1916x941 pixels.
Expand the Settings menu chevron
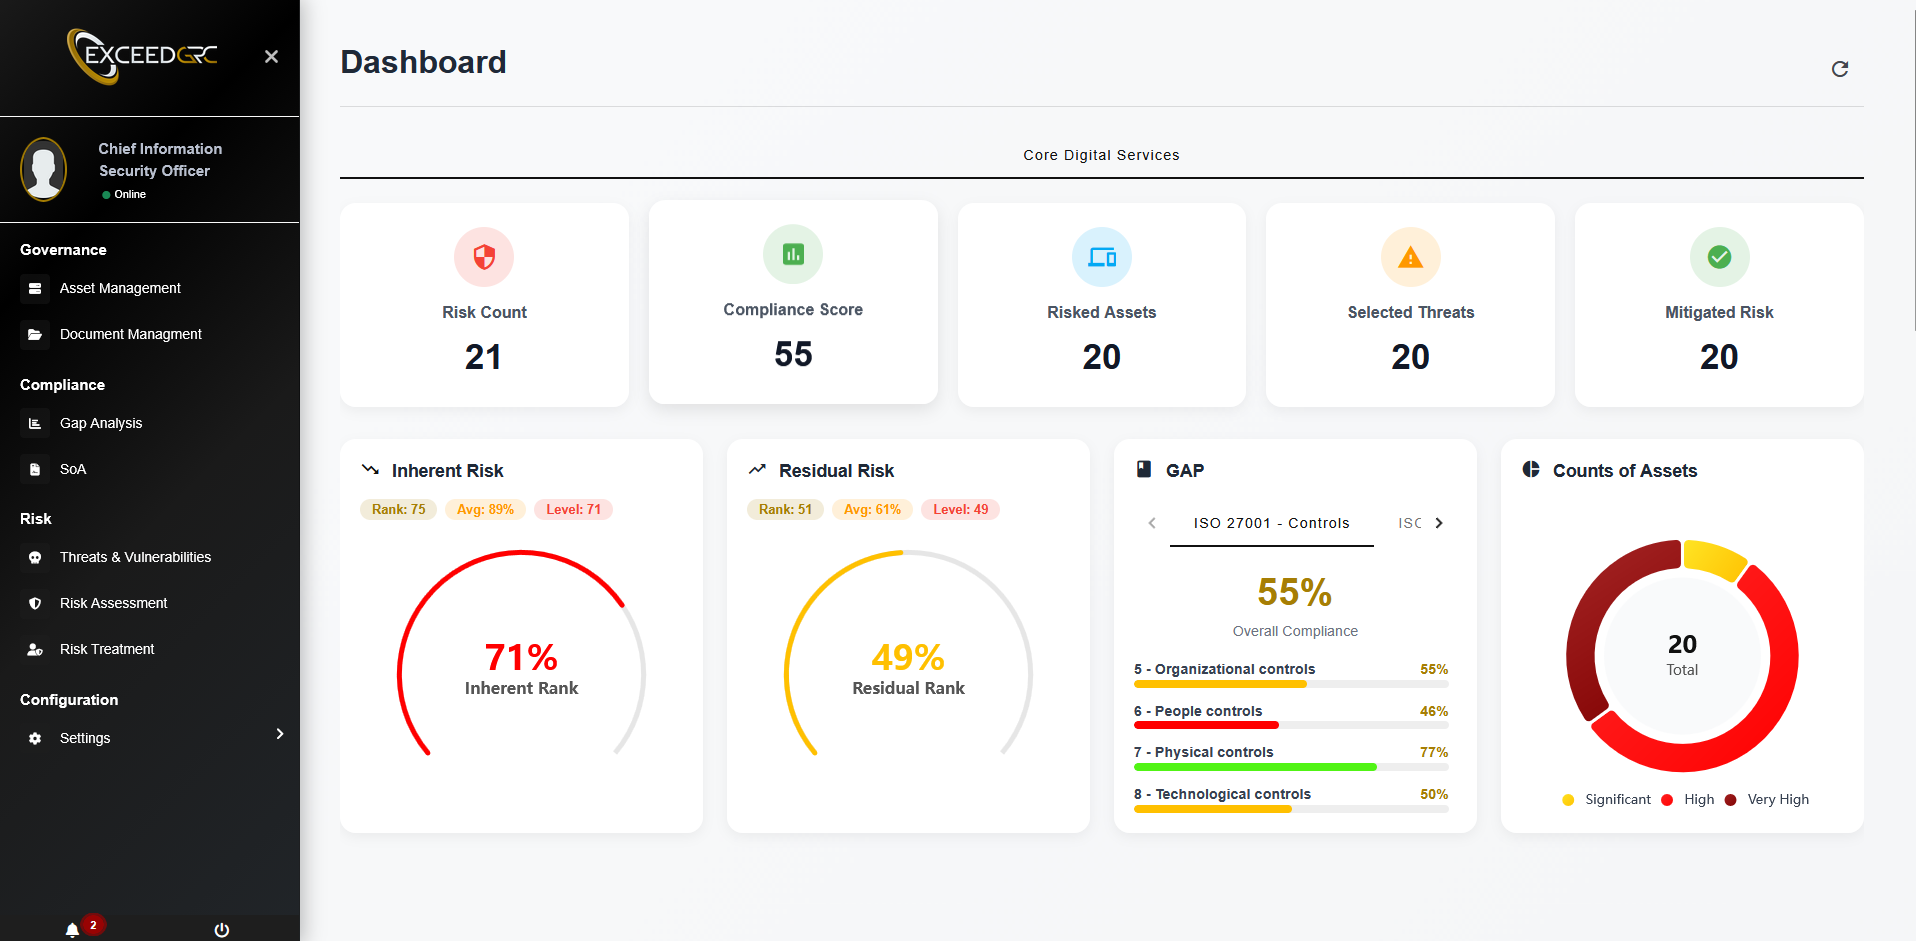pos(280,733)
